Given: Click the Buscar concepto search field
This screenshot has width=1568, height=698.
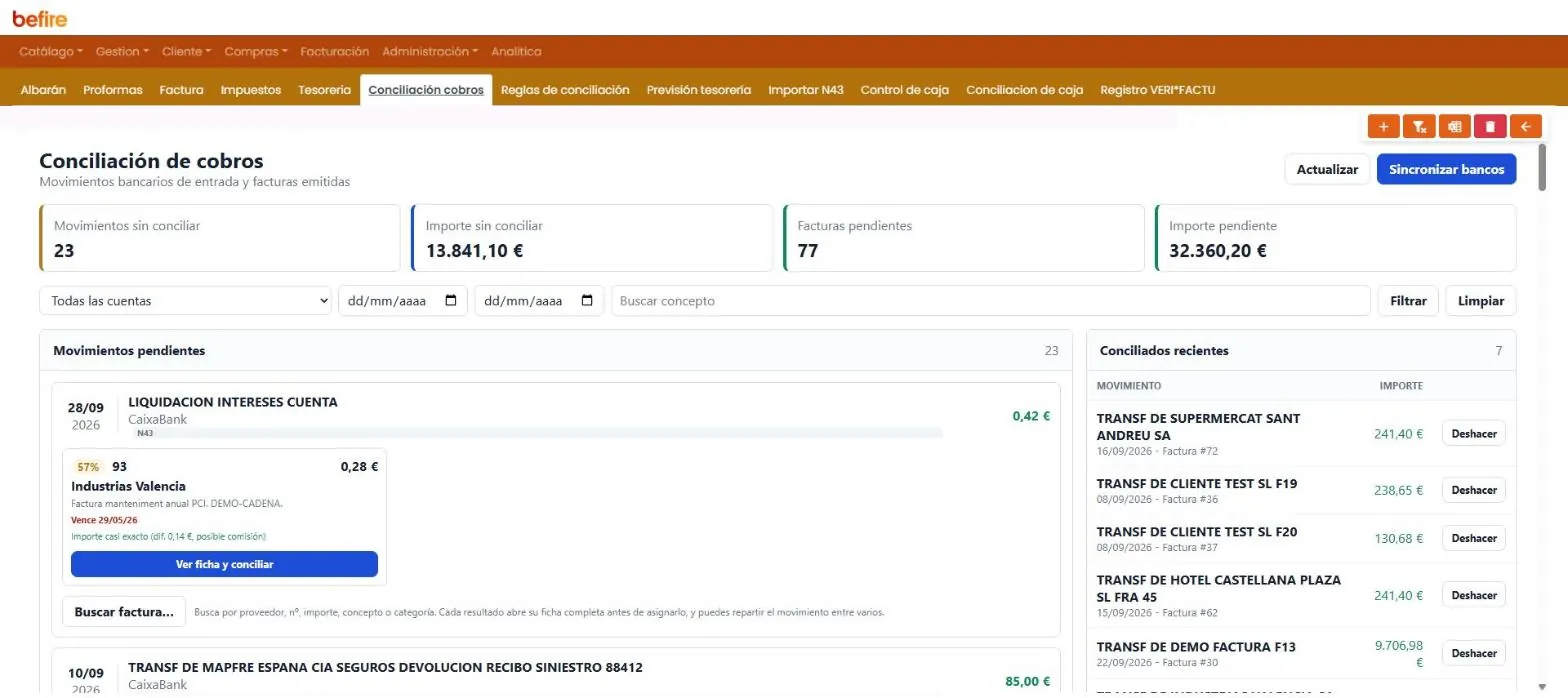Looking at the screenshot, I should 991,300.
